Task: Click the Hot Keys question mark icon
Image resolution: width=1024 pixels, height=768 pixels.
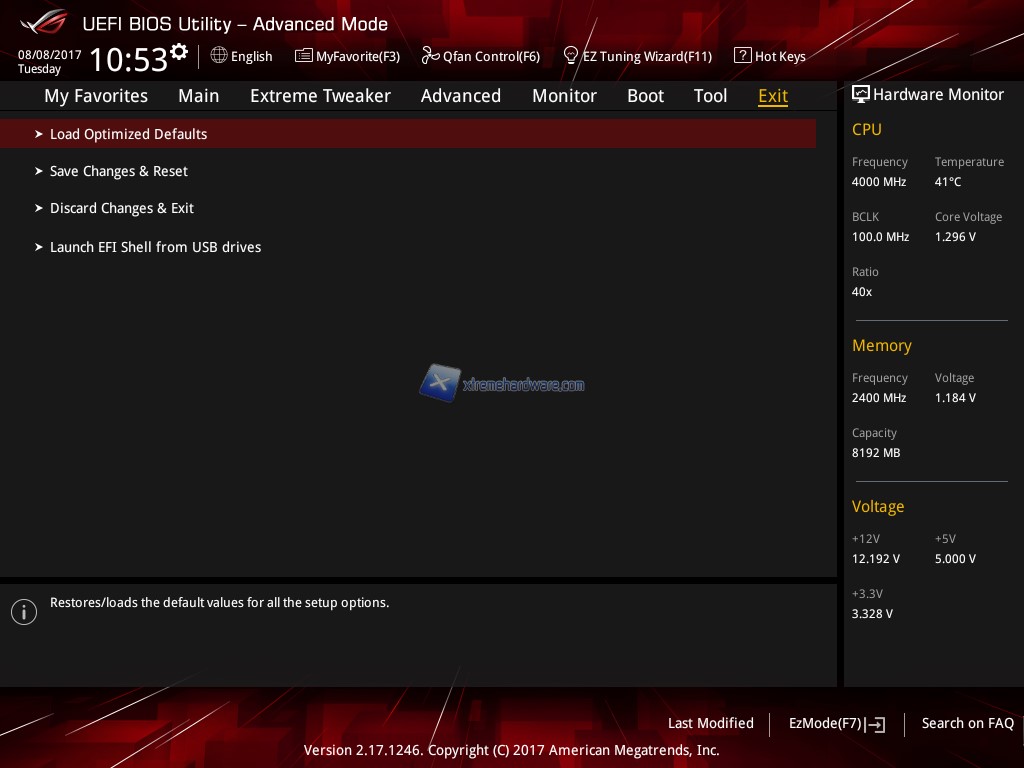Action: pyautogui.click(x=742, y=56)
